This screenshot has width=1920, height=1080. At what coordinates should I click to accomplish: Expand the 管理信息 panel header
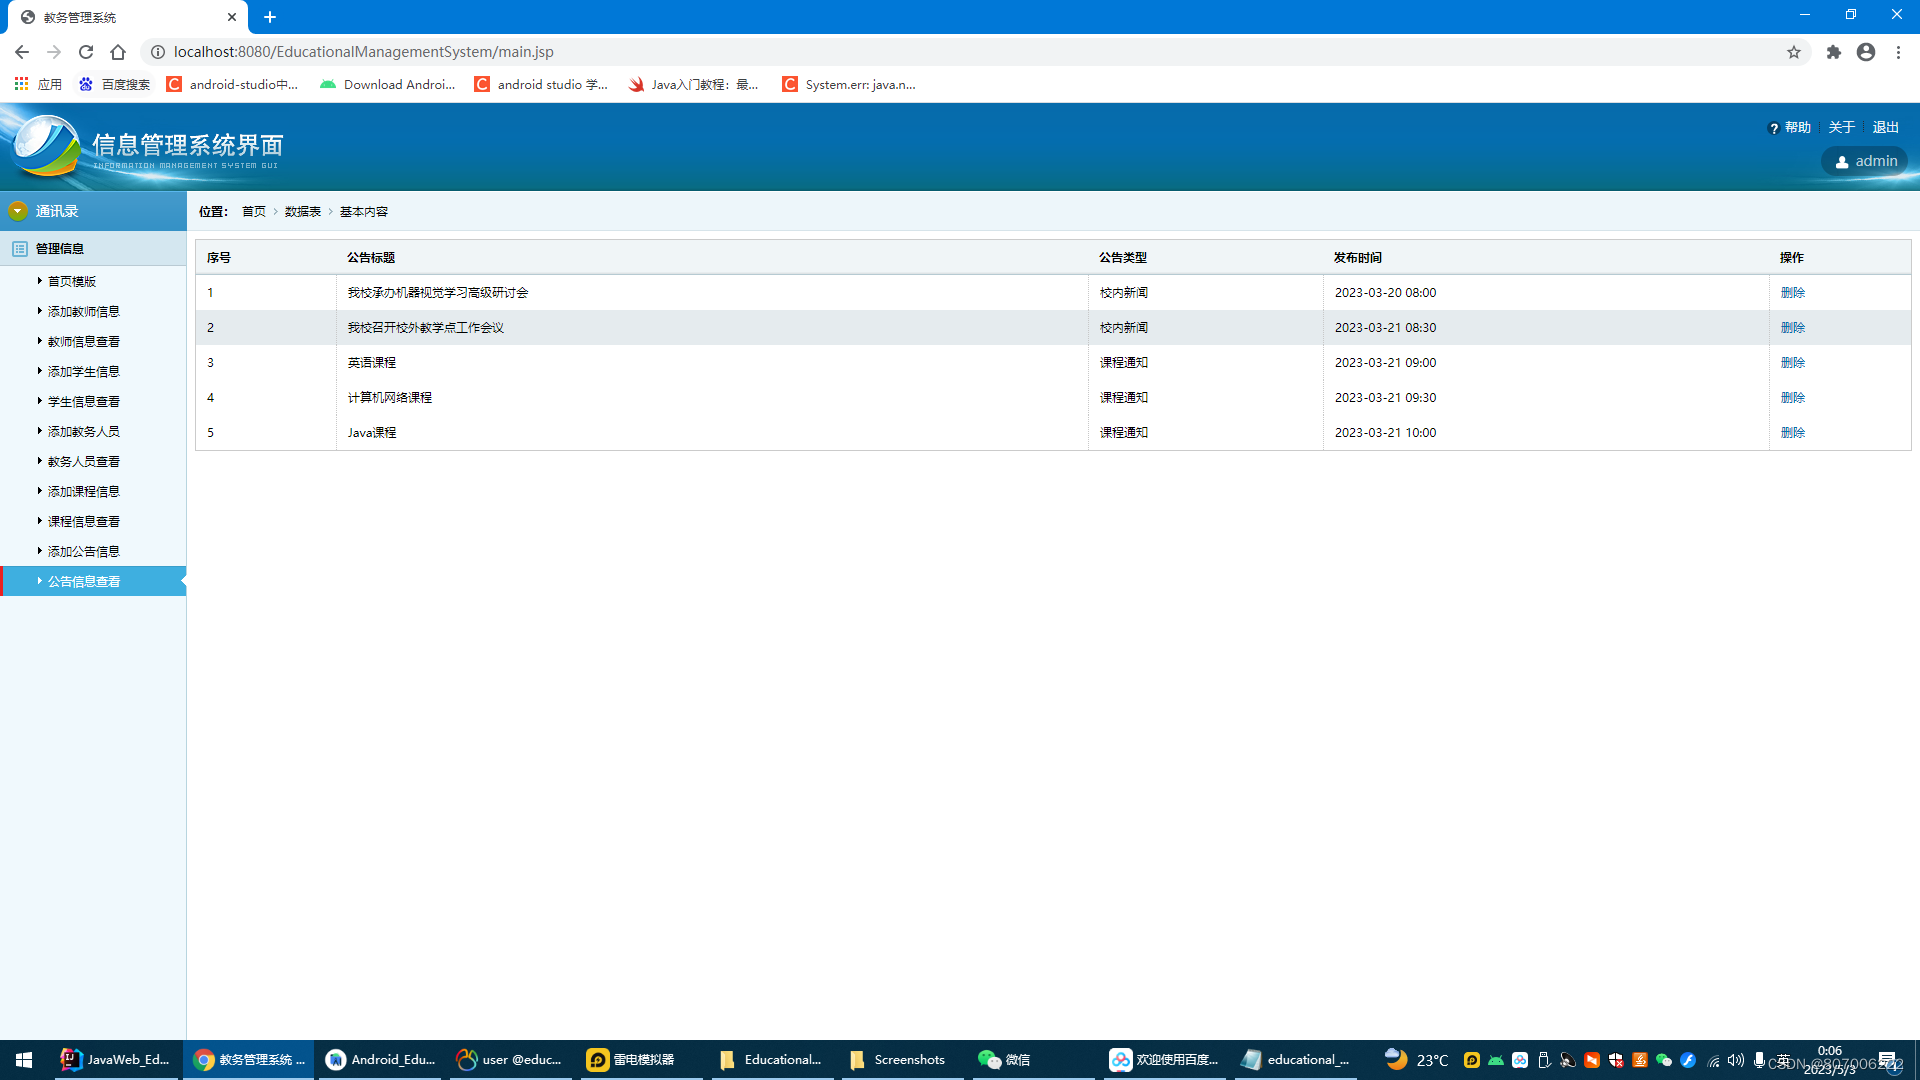(x=60, y=248)
